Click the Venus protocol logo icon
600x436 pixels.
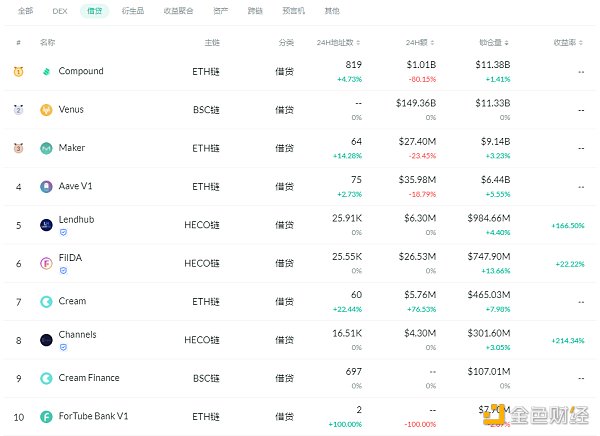point(46,110)
